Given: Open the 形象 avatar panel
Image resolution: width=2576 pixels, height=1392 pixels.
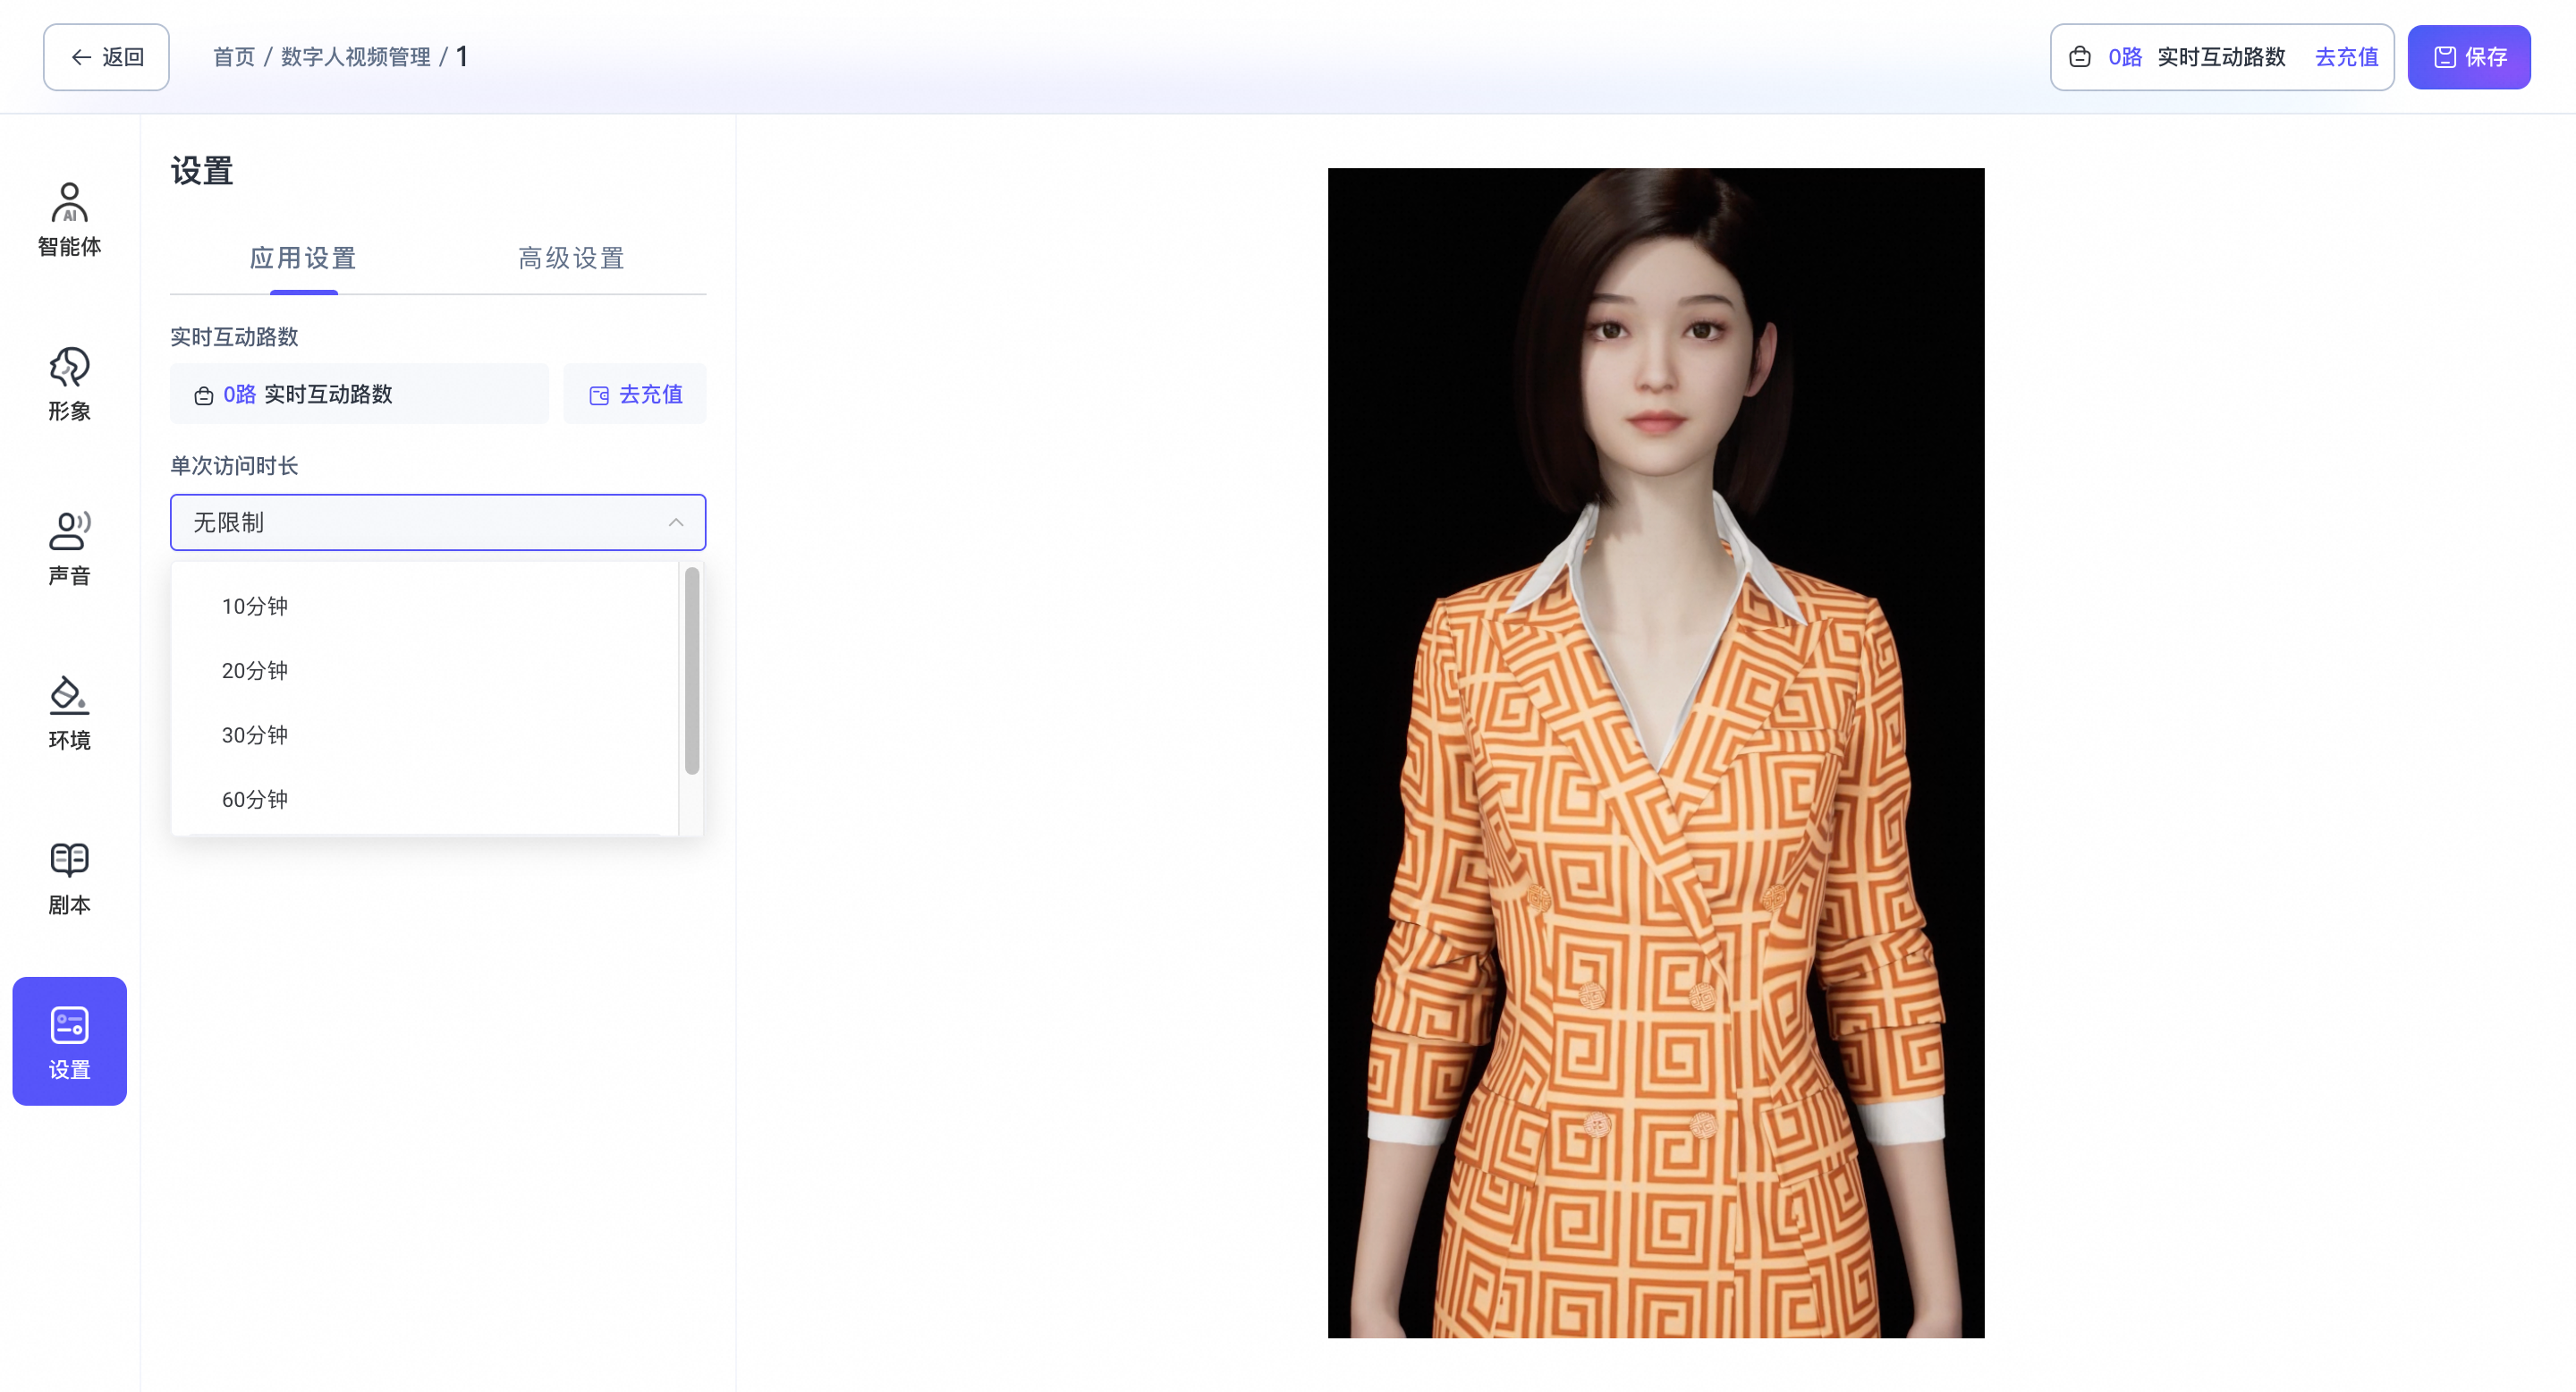Looking at the screenshot, I should 69,384.
